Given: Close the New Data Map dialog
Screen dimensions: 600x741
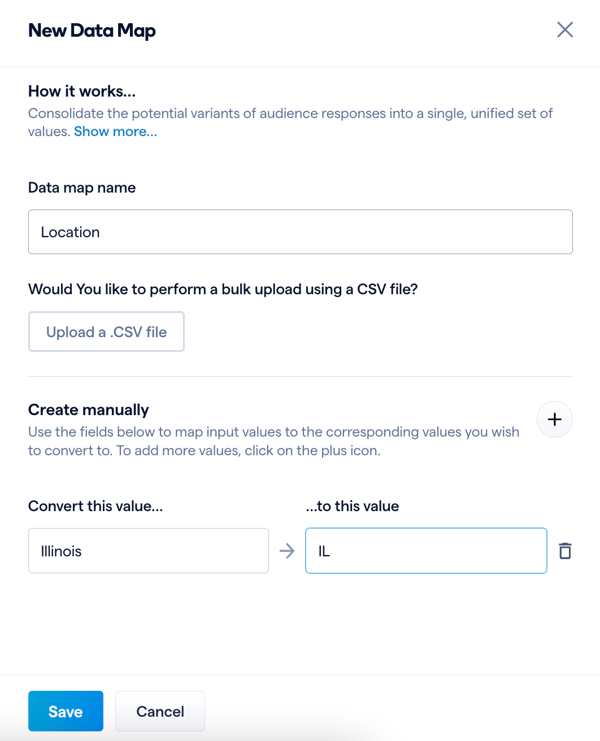Looking at the screenshot, I should [565, 30].
